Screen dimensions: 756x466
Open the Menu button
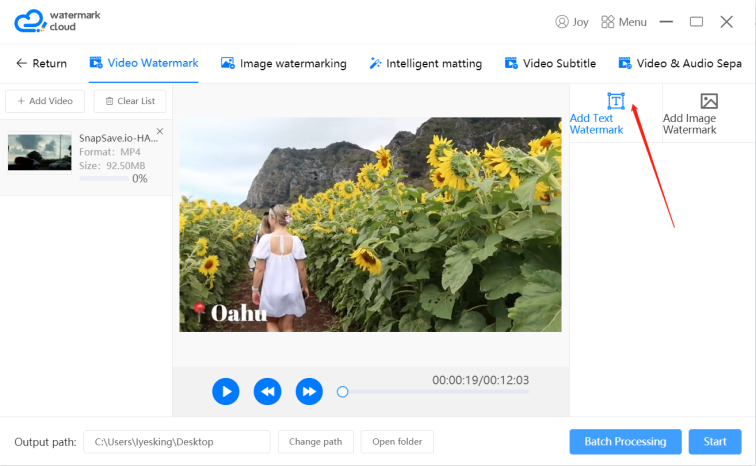pyautogui.click(x=624, y=22)
